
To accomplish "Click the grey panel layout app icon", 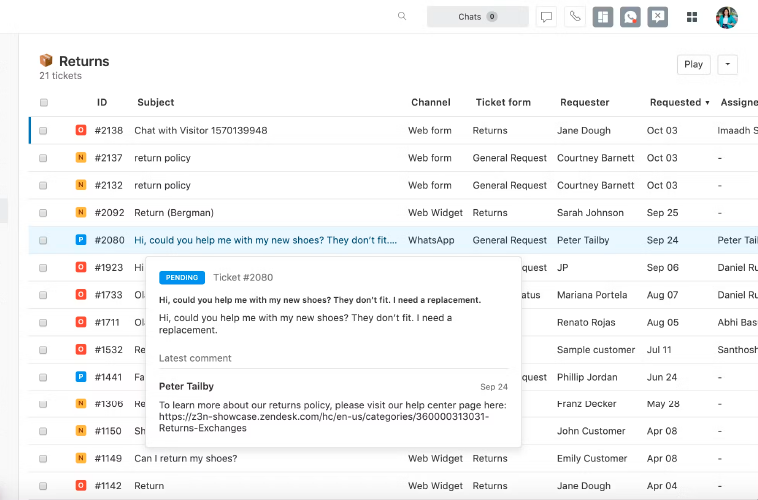I will [x=602, y=17].
